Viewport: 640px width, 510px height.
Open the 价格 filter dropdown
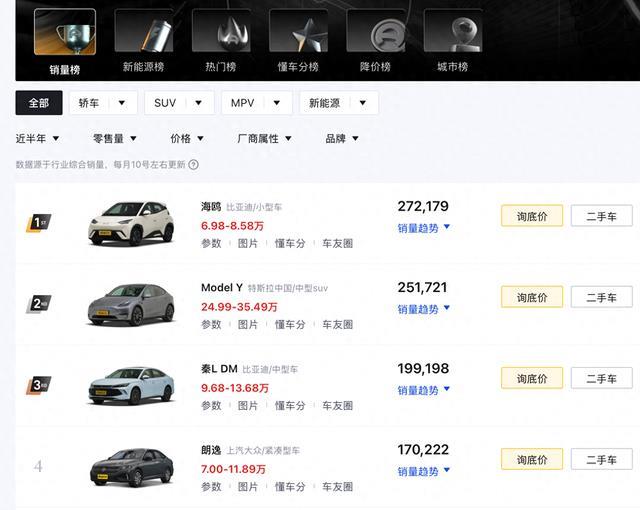click(187, 139)
